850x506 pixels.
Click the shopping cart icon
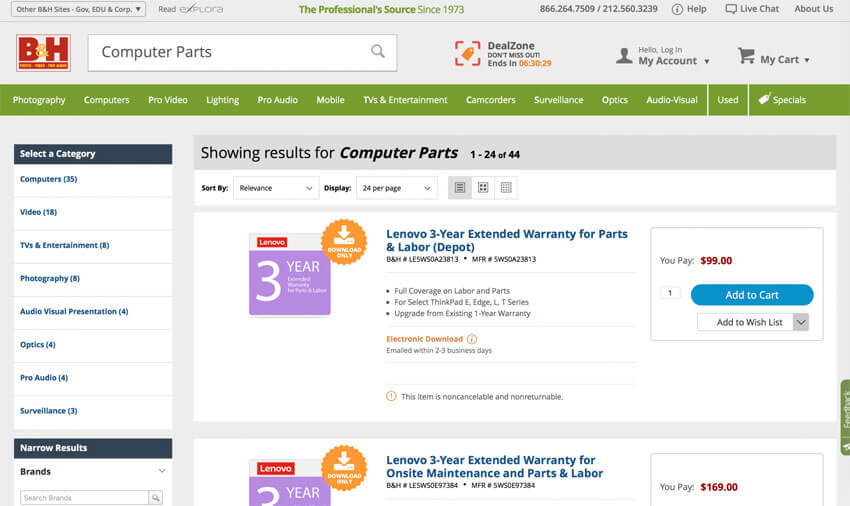(x=746, y=56)
